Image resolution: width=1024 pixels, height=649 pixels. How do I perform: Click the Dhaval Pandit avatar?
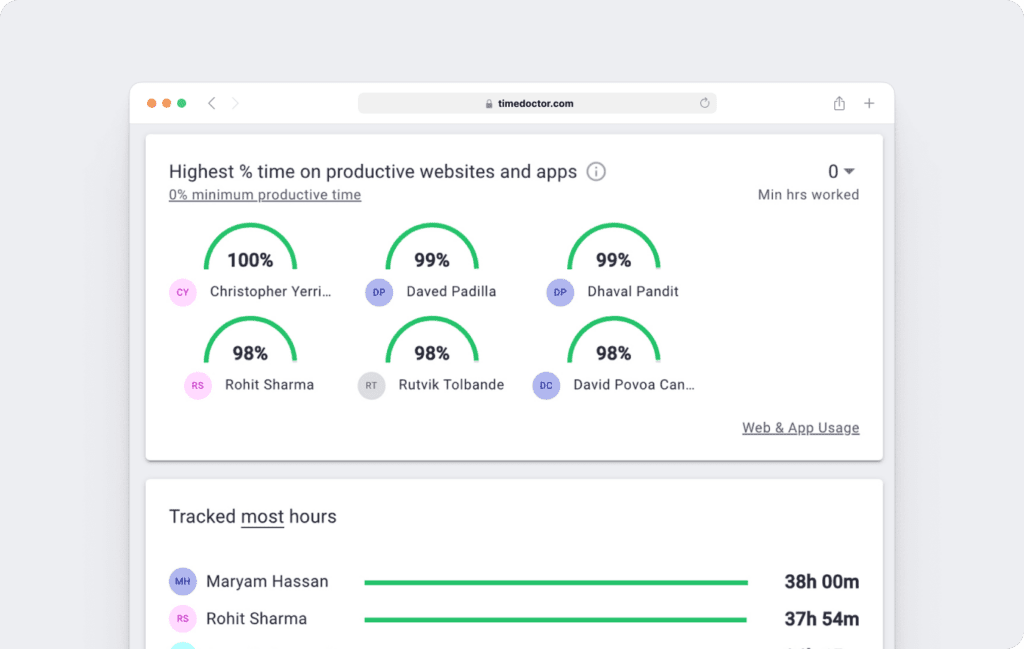(559, 292)
